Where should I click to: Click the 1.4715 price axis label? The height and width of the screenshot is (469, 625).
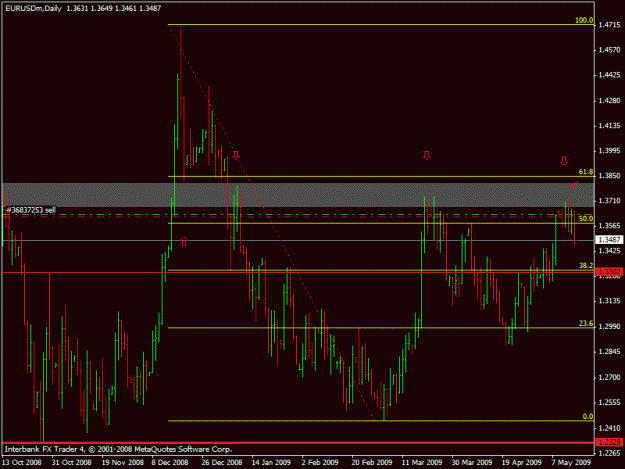click(x=609, y=25)
